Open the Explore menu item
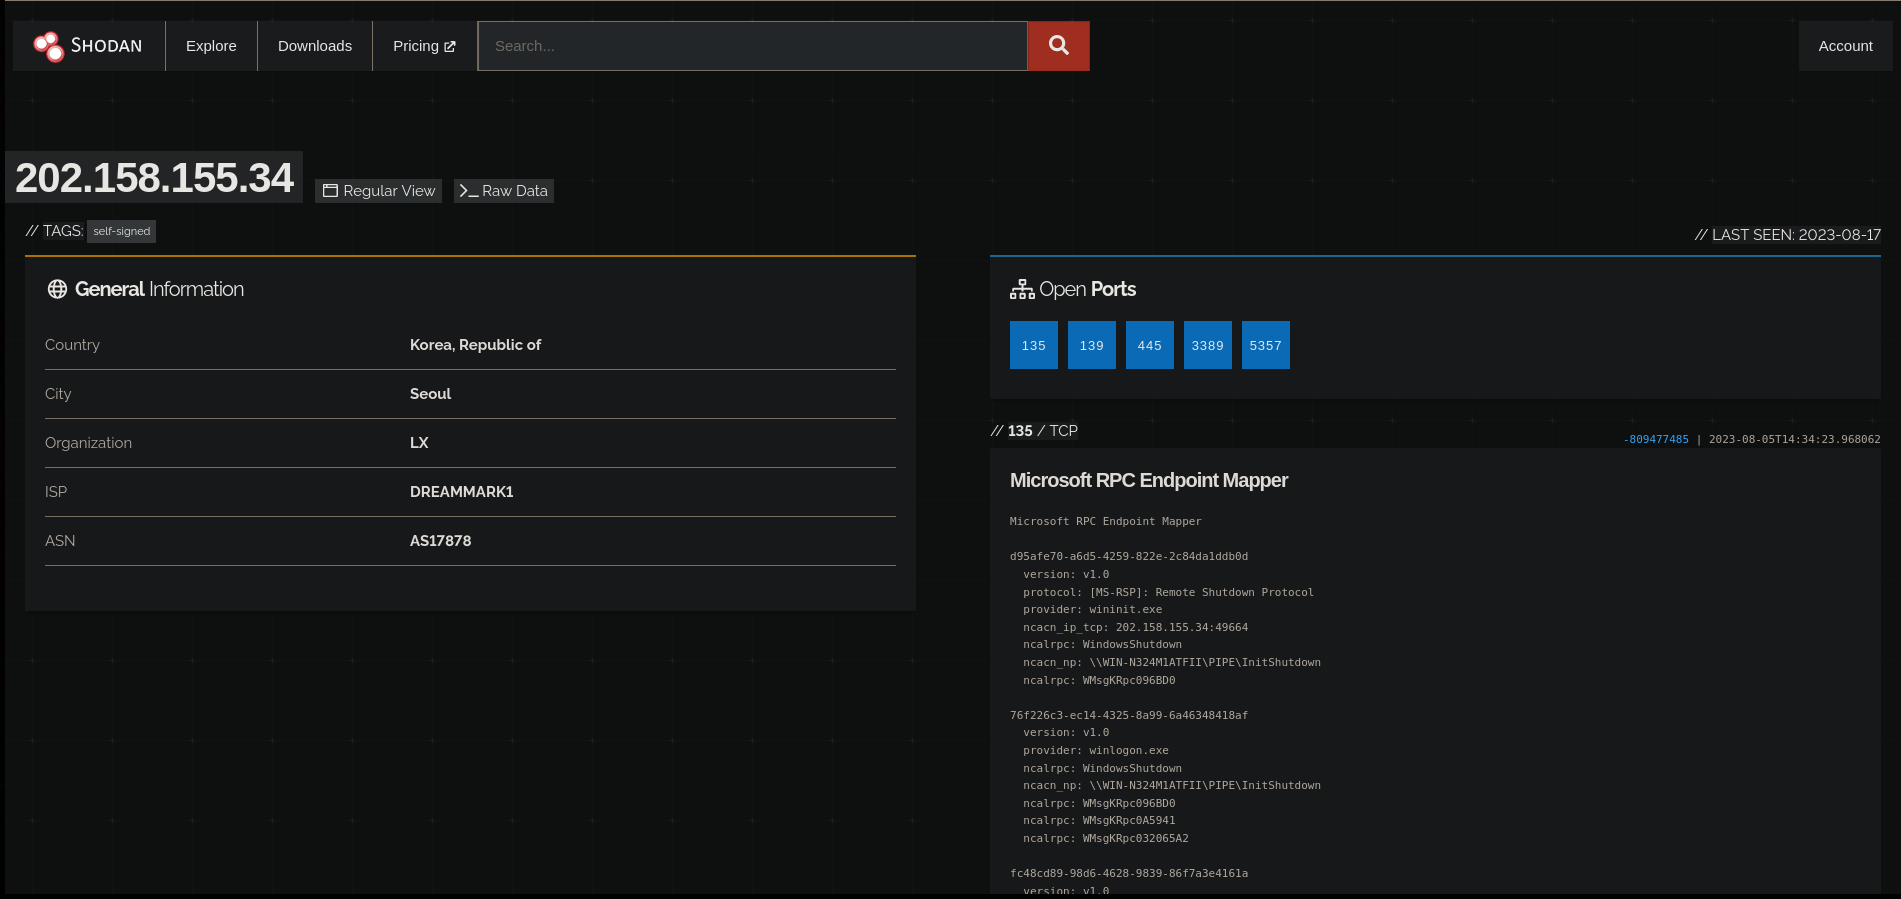Viewport: 1901px width, 899px height. coord(211,46)
